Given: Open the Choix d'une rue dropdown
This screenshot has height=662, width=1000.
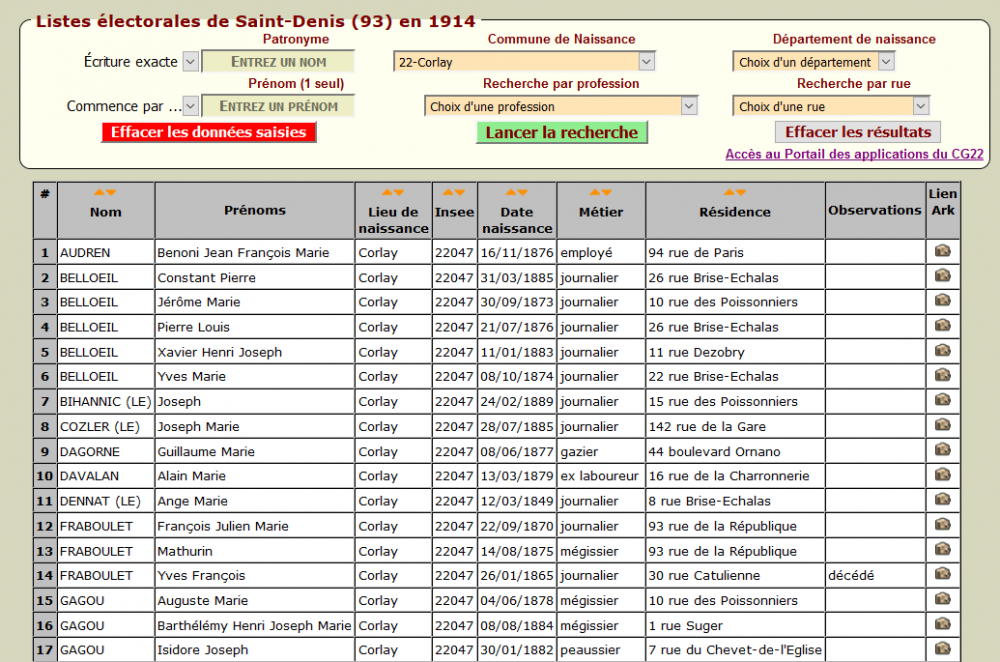Looking at the screenshot, I should tap(920, 106).
